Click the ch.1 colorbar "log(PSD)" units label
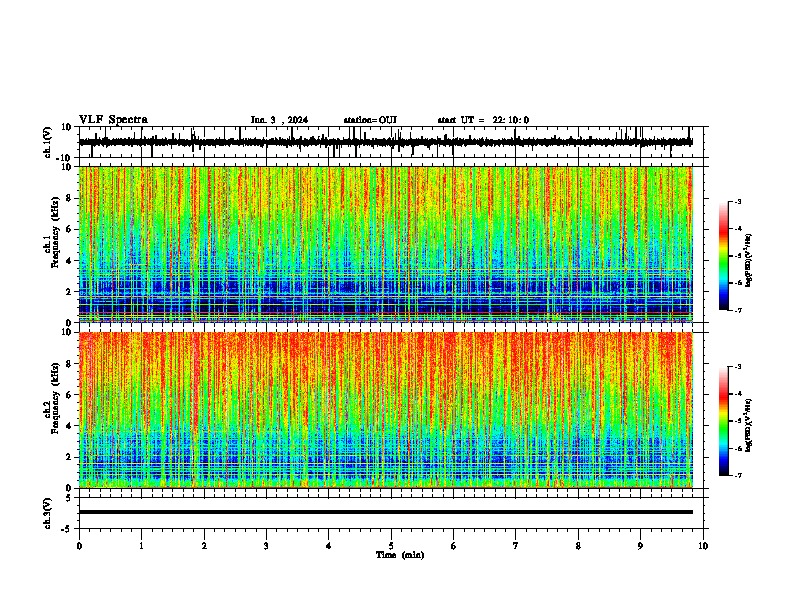This screenshot has height=612, width=792. pos(749,261)
